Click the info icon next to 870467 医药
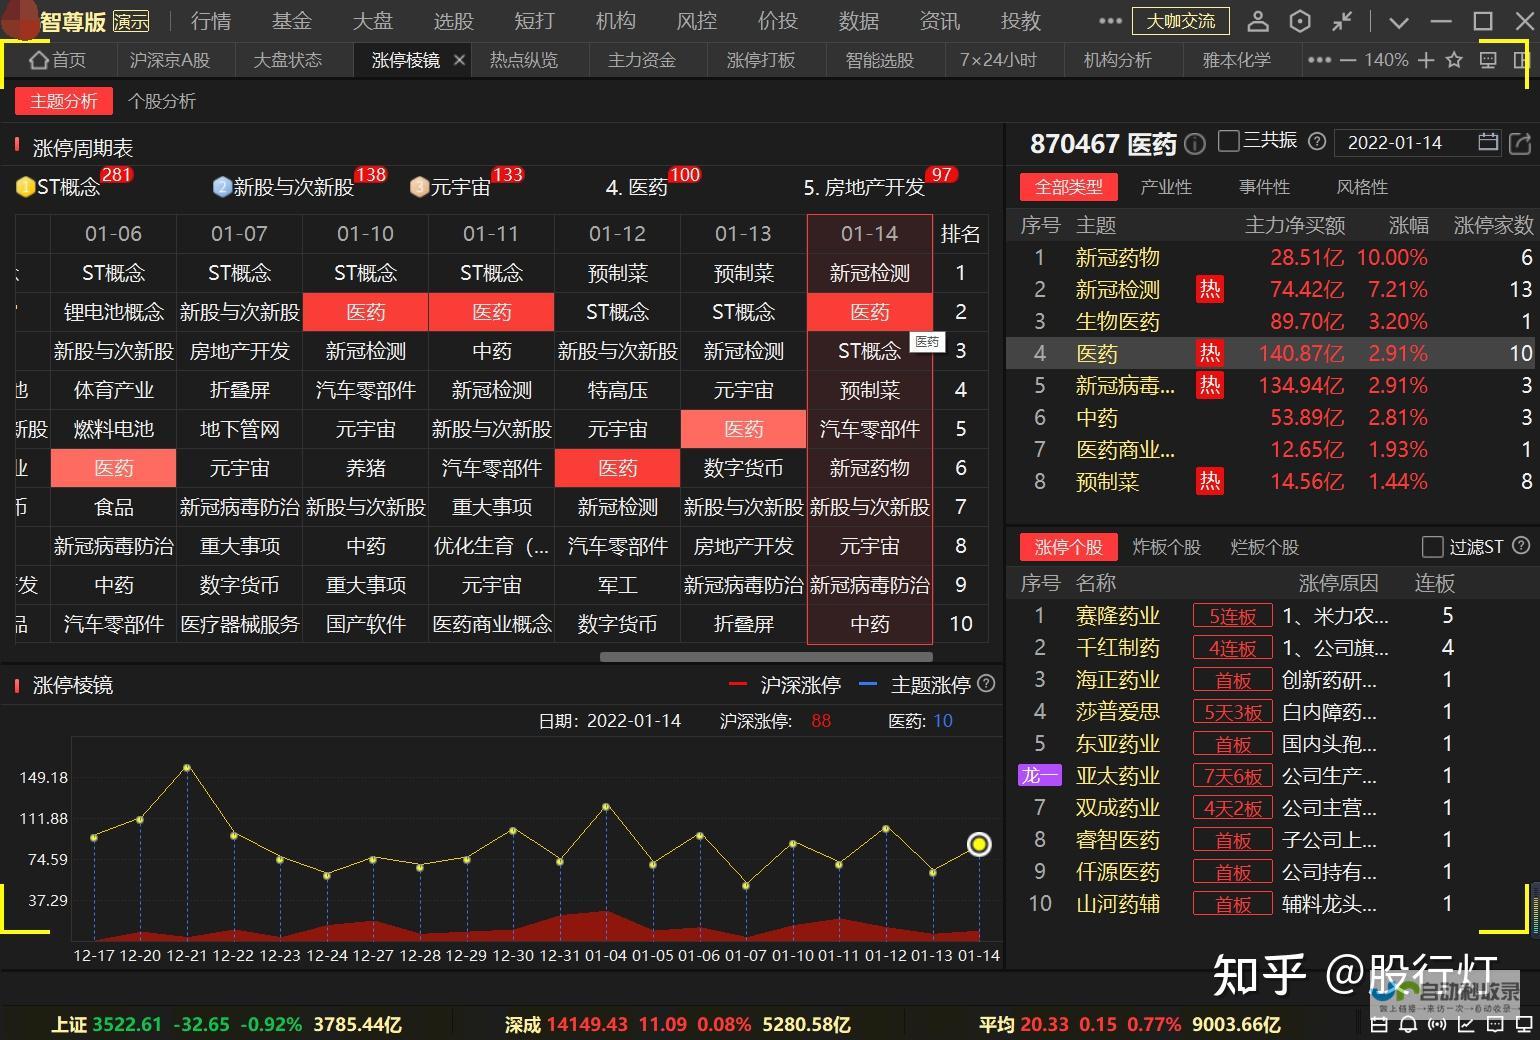Viewport: 1540px width, 1040px height. pyautogui.click(x=1195, y=144)
